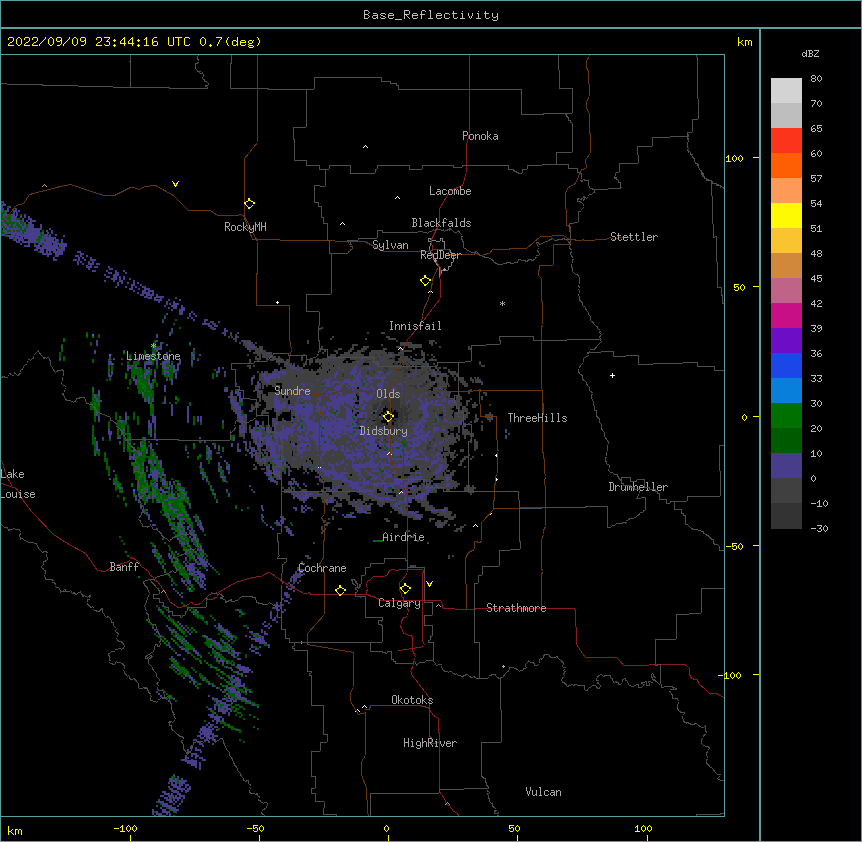Click the Didsbury town label

coord(384,431)
